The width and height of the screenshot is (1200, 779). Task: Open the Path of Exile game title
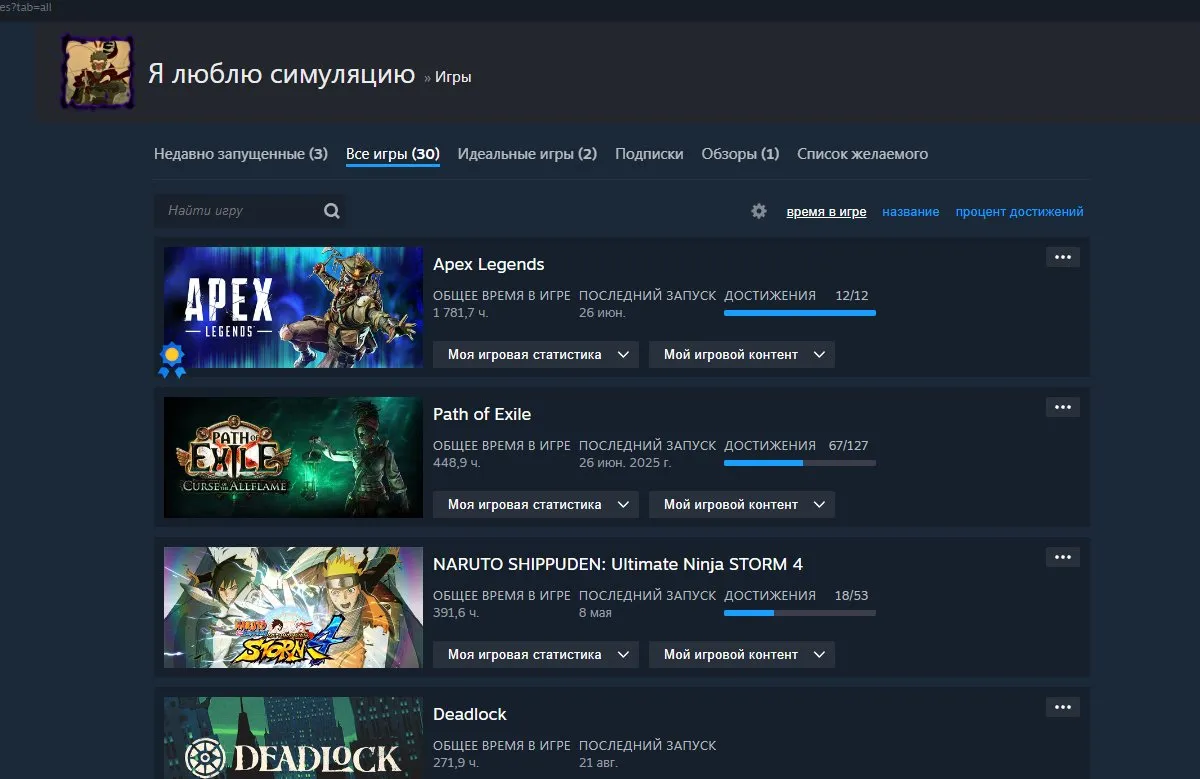pos(482,414)
